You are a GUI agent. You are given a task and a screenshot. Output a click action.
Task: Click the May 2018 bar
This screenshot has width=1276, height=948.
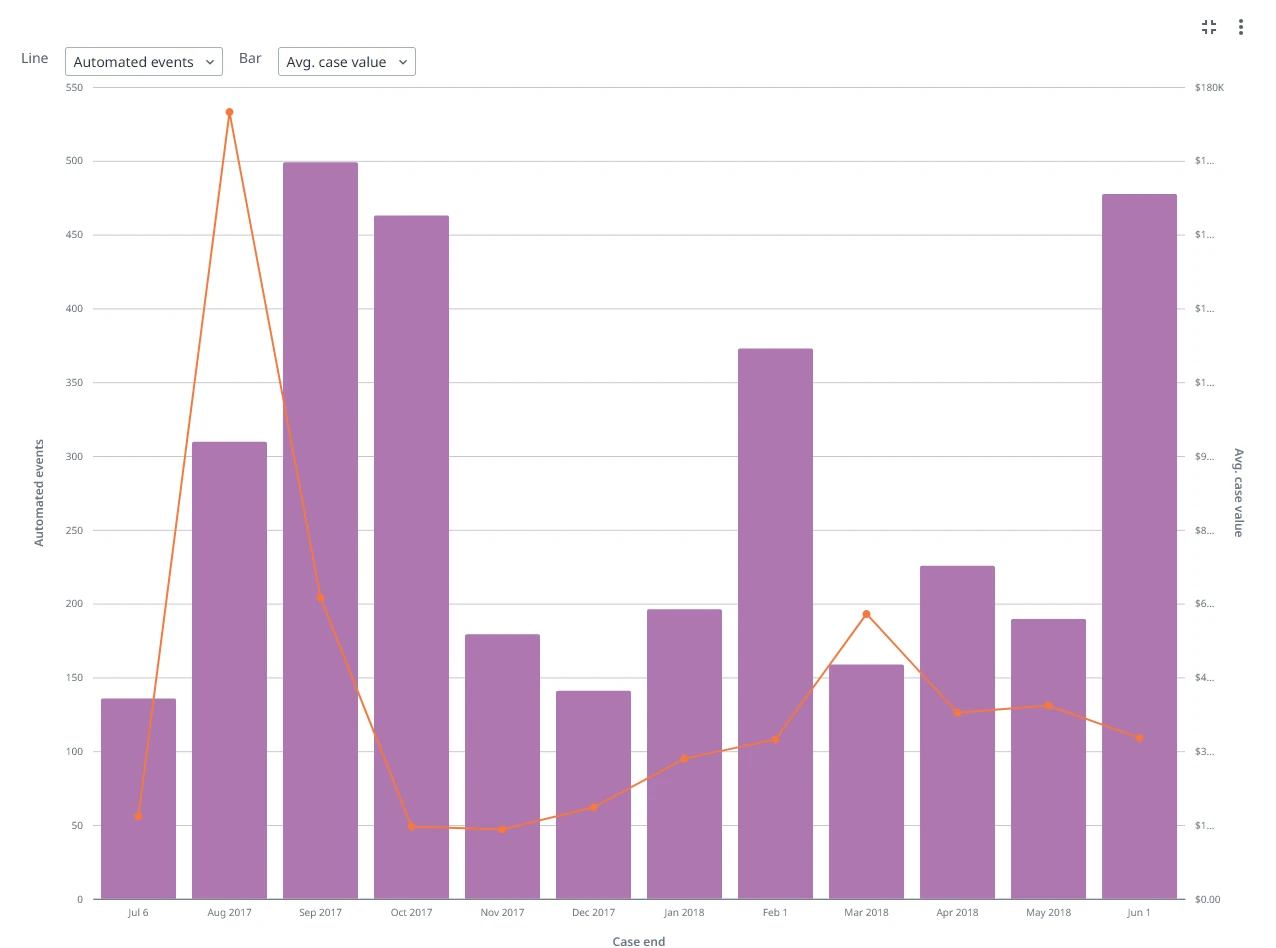click(x=1048, y=759)
